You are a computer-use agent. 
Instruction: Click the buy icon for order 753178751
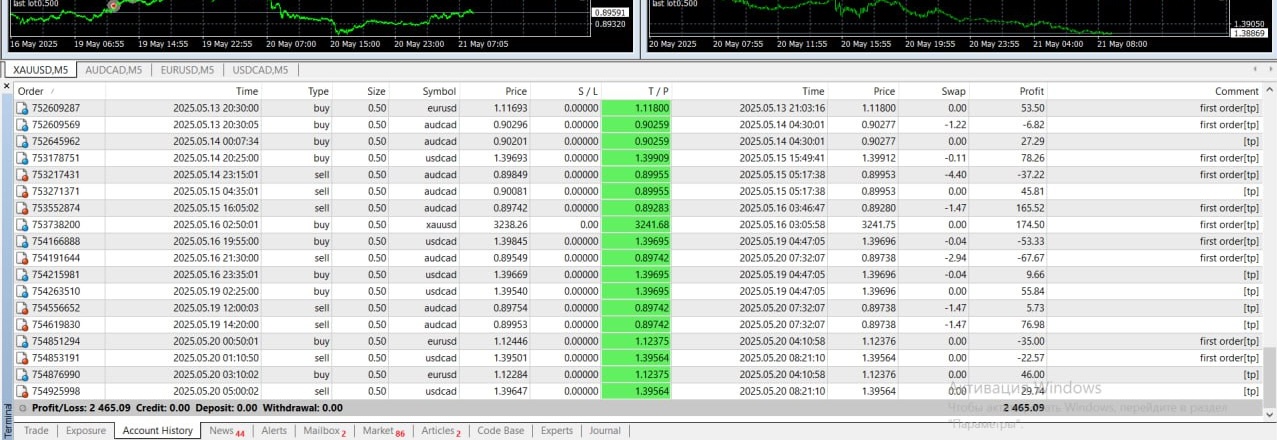tap(23, 158)
